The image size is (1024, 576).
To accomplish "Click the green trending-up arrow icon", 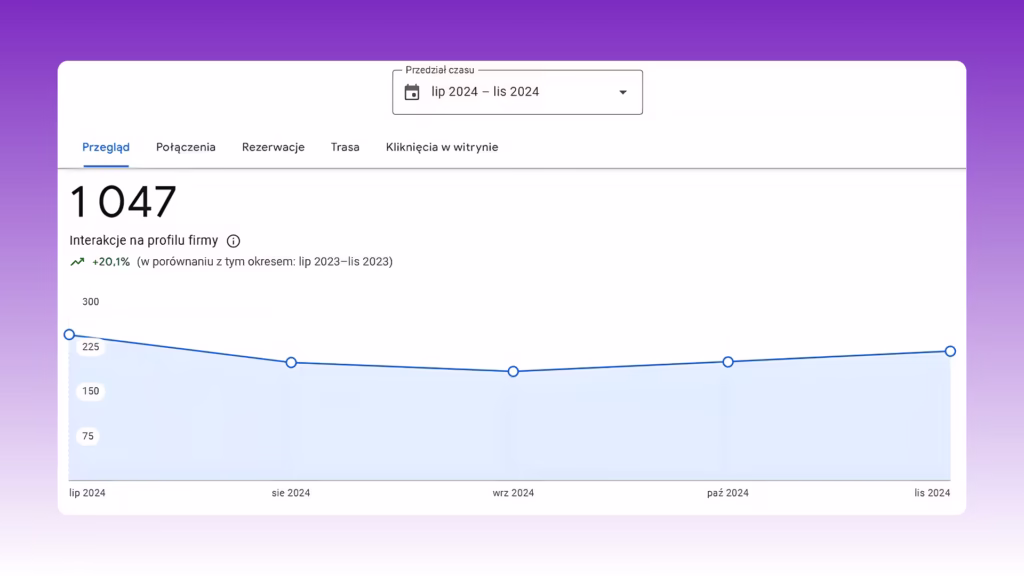I will point(77,262).
